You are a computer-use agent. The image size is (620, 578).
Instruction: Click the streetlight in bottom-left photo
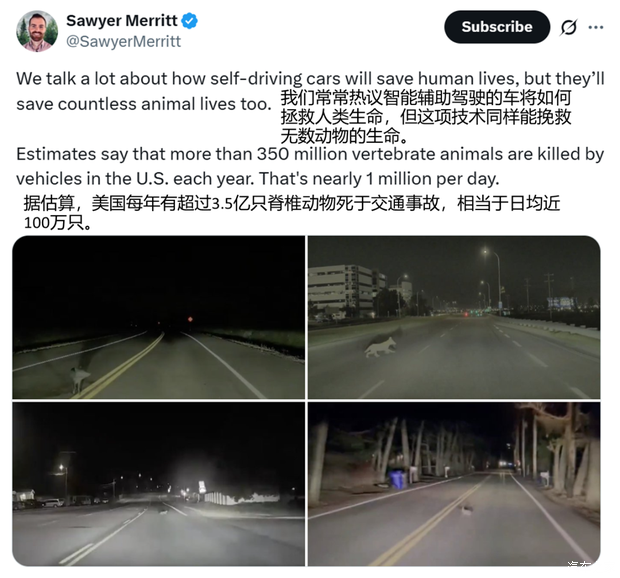point(62,468)
